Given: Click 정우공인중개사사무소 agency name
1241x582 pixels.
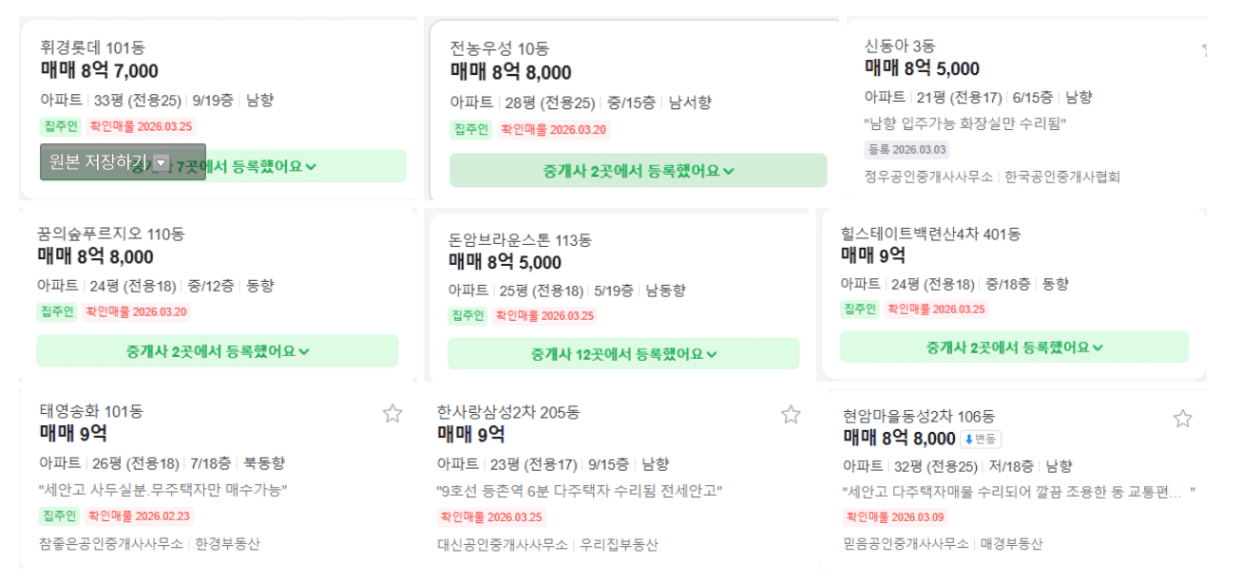Looking at the screenshot, I should tap(929, 177).
